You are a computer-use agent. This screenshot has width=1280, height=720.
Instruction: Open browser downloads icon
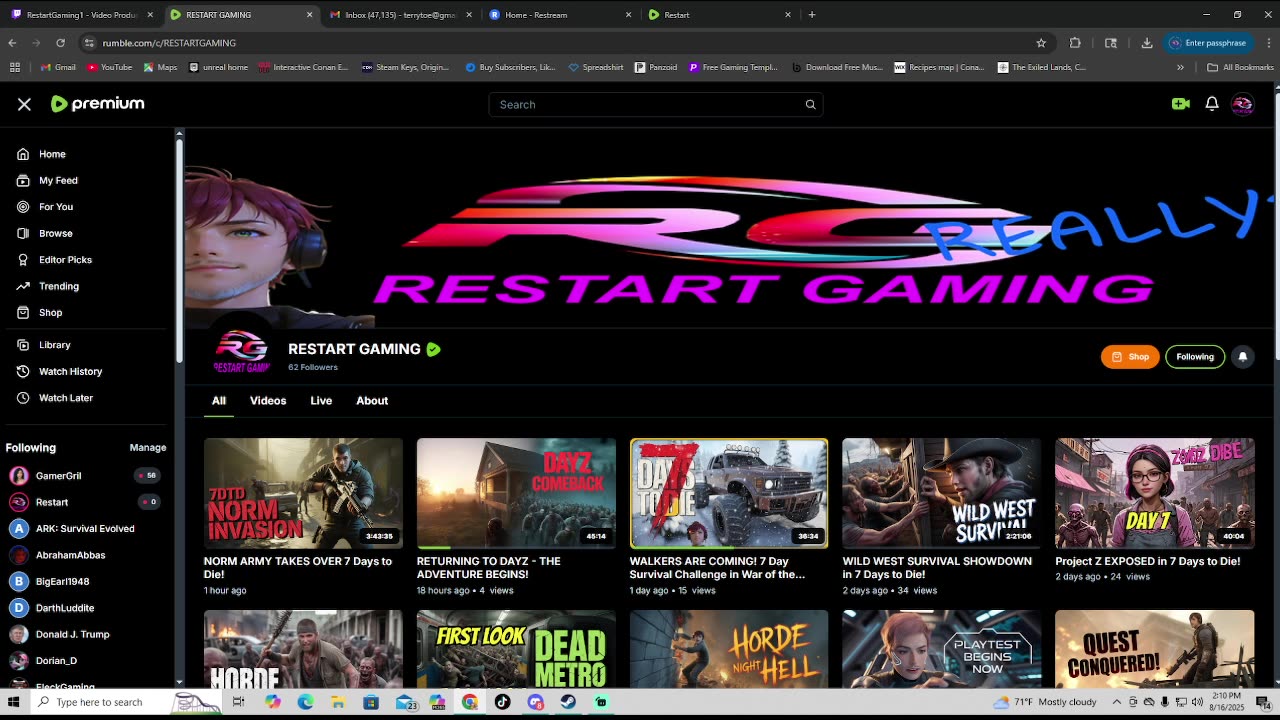point(1146,43)
